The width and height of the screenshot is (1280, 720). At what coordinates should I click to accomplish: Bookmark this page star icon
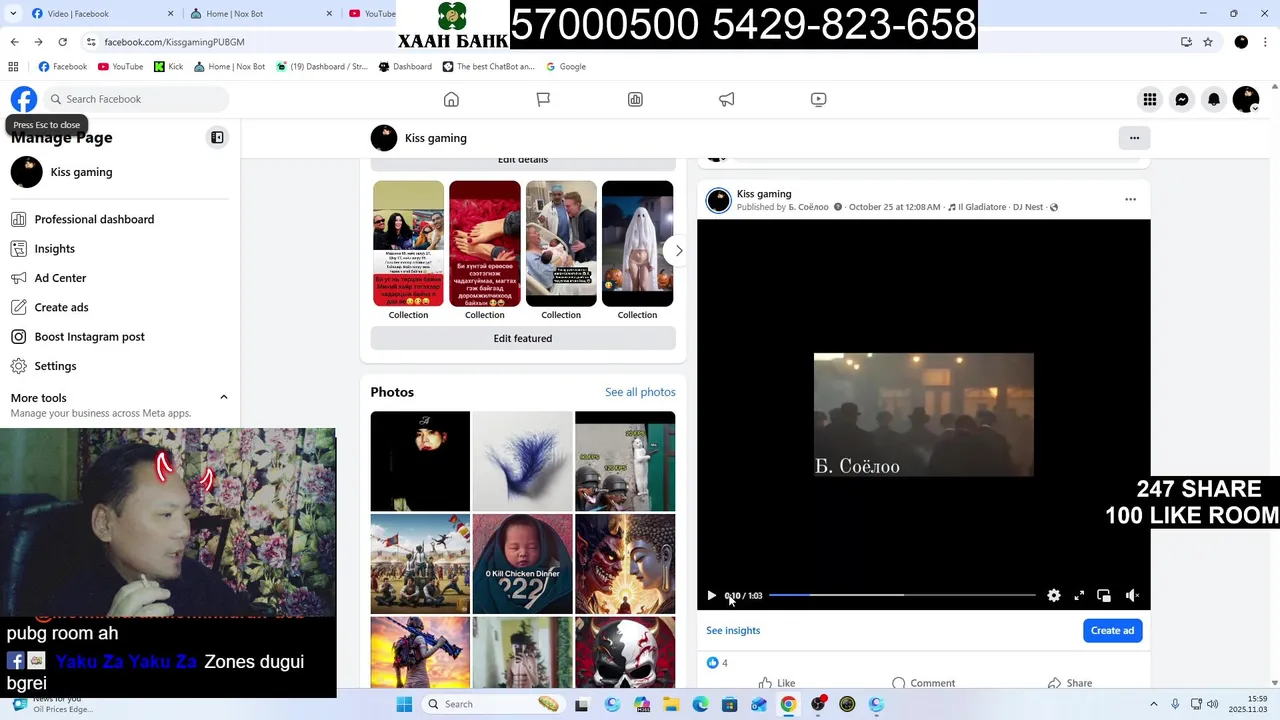(x=1208, y=42)
